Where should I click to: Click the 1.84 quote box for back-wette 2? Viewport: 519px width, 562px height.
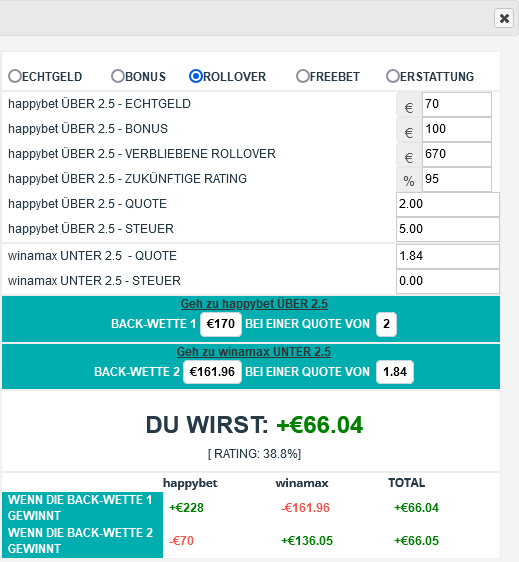(x=395, y=372)
